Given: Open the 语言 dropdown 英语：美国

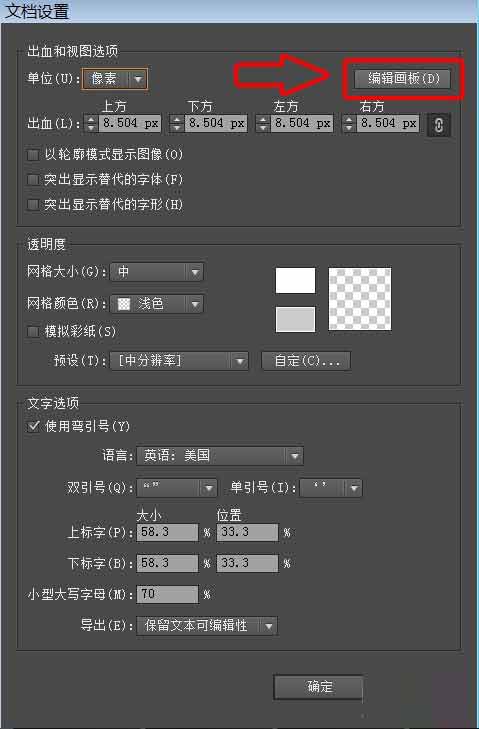Looking at the screenshot, I should tap(220, 456).
